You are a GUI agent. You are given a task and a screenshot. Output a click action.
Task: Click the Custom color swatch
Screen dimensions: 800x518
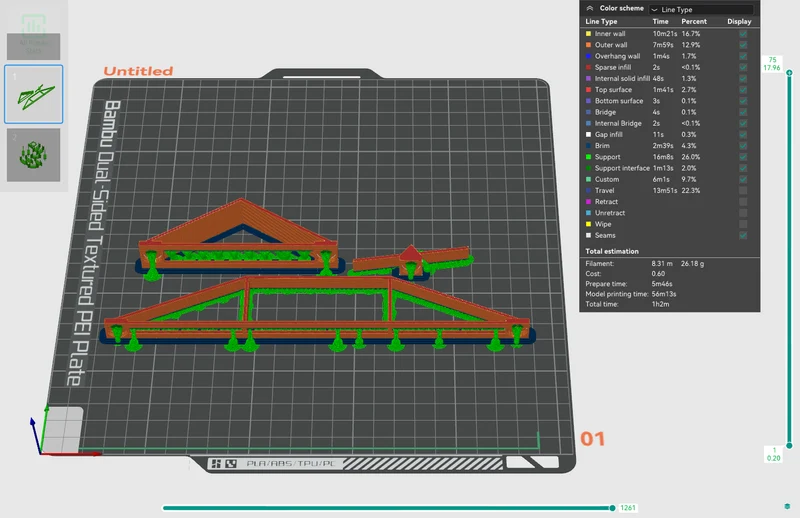pos(588,180)
